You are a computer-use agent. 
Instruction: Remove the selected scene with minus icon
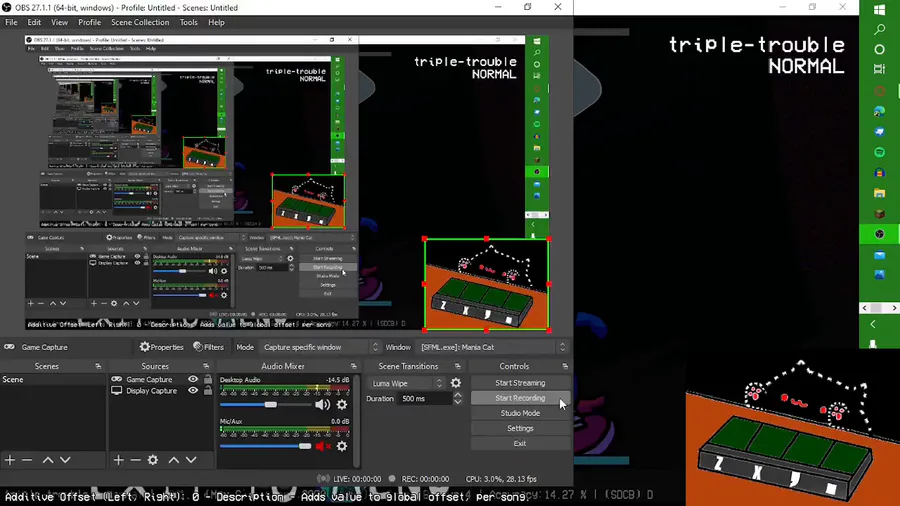pos(27,460)
